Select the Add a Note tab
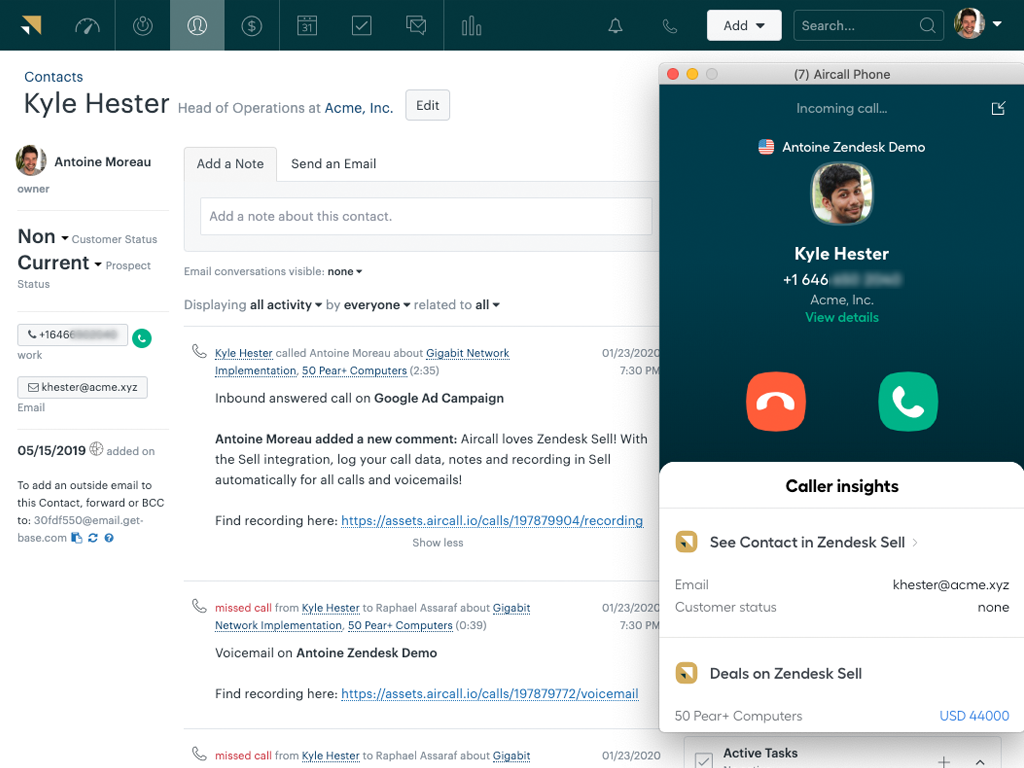 click(x=230, y=163)
